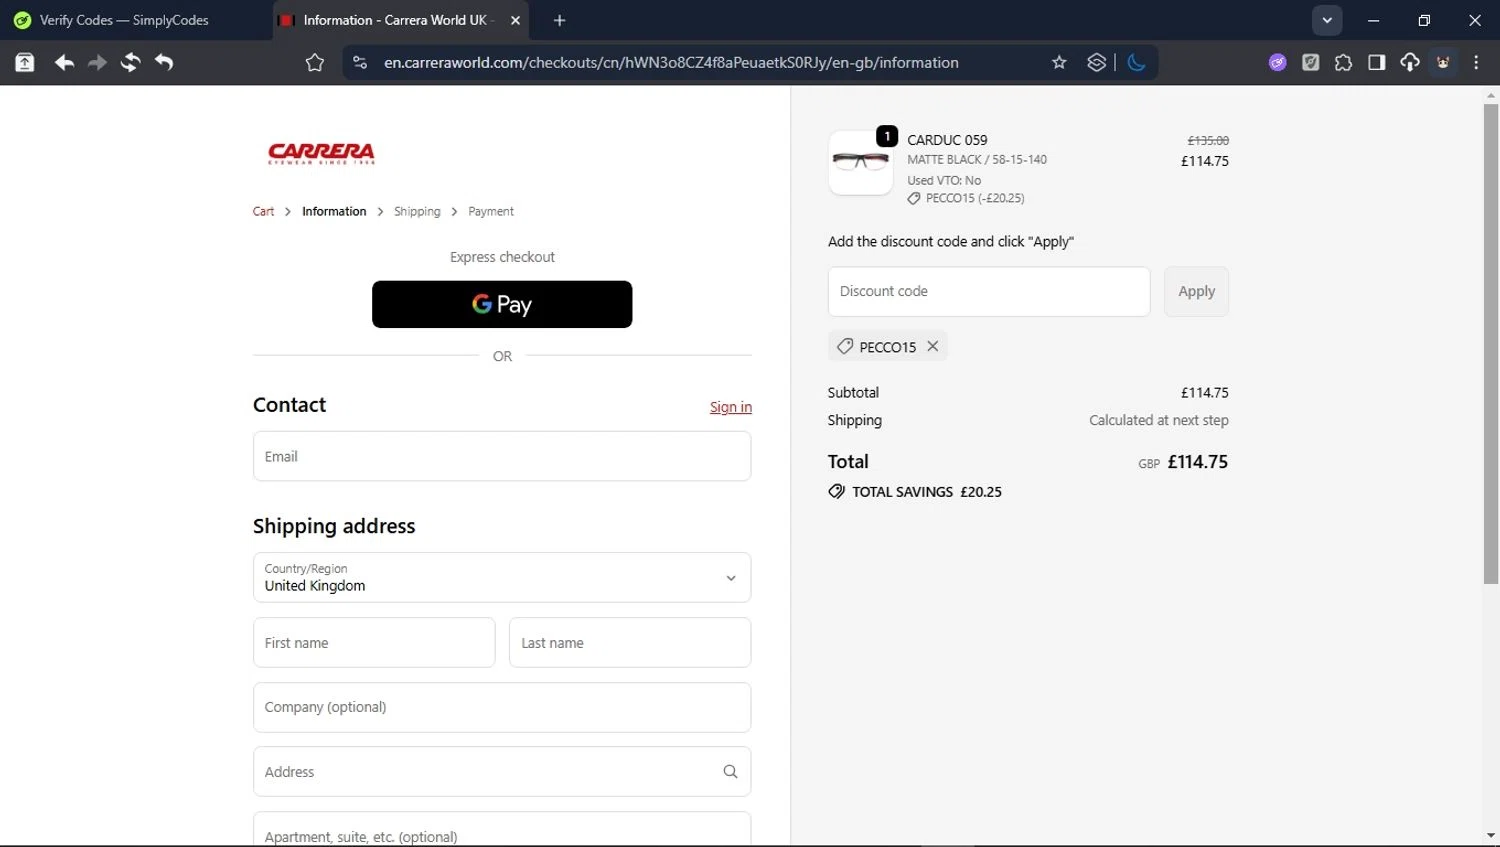Open site information icon in address bar
1500x847 pixels.
click(359, 63)
